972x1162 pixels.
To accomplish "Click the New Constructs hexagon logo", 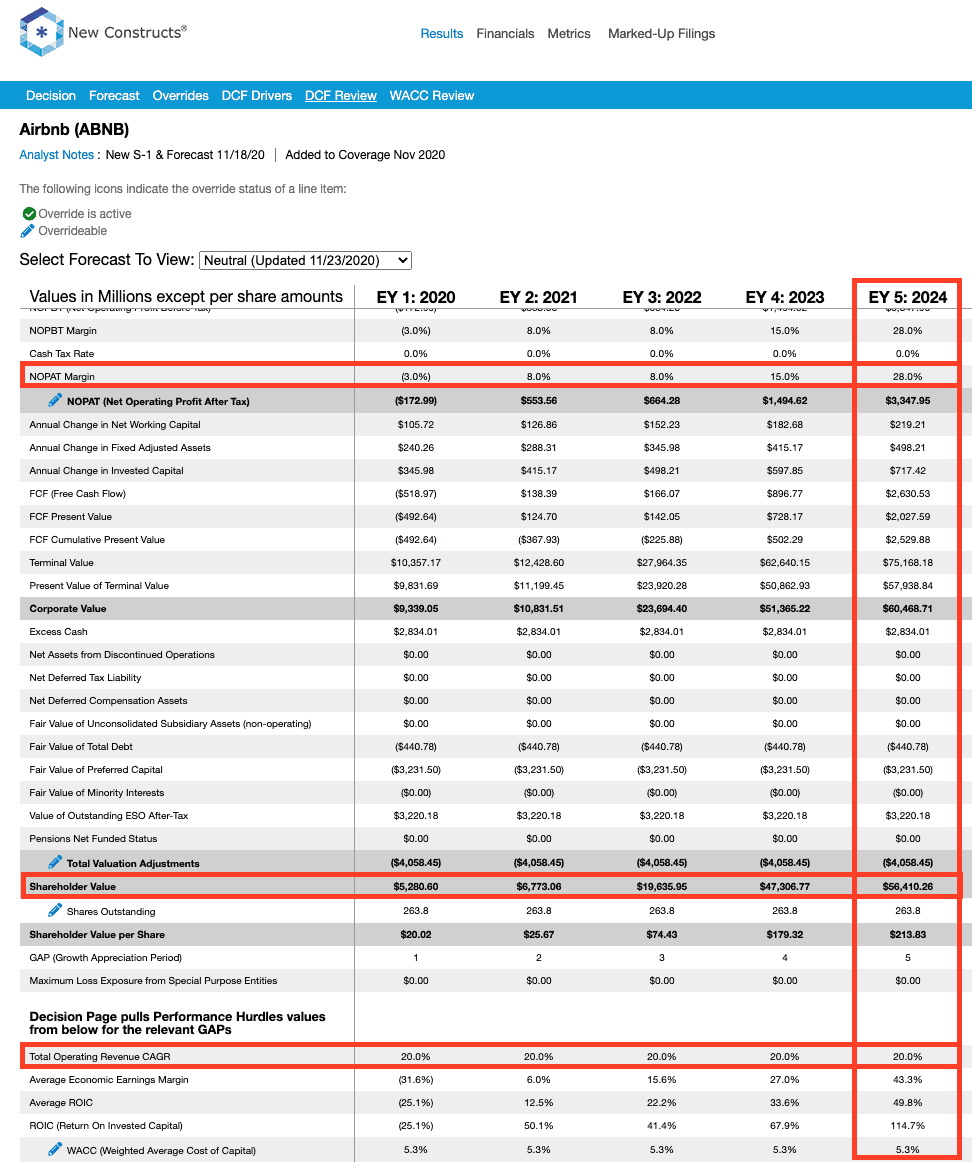I will pos(41,32).
